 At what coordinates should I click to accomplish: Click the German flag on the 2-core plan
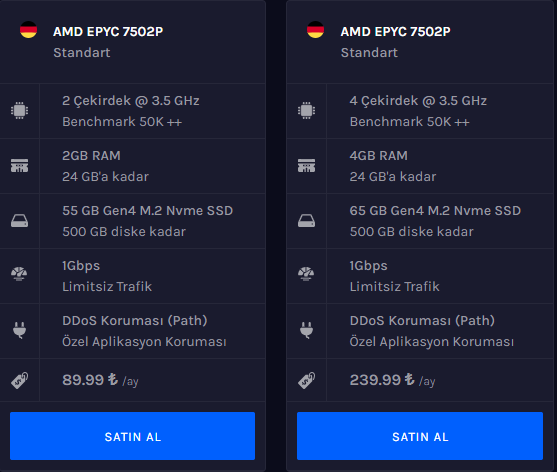(28, 29)
